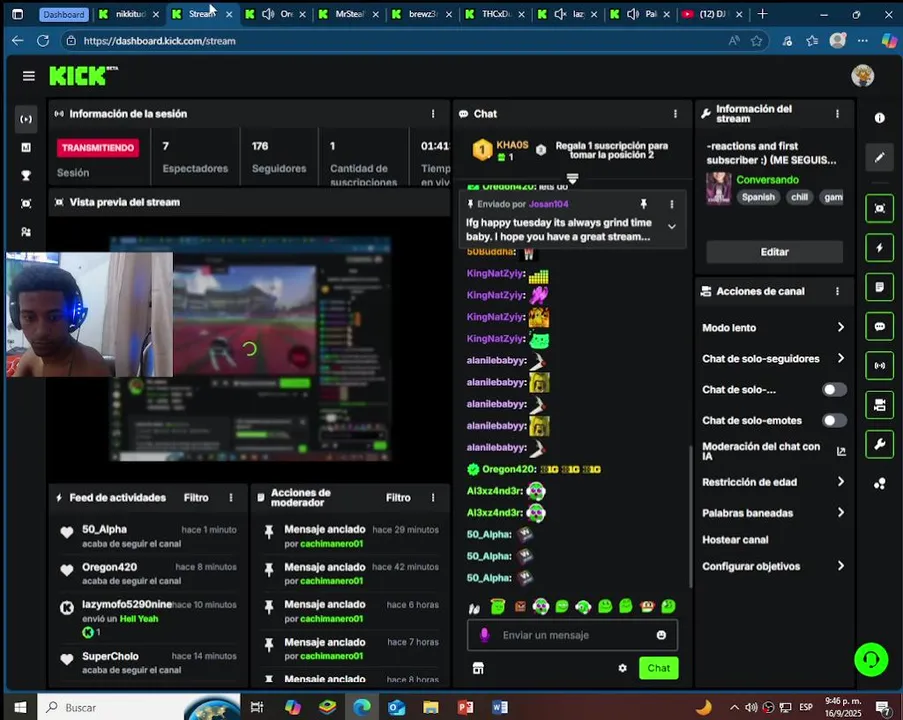The width and height of the screenshot is (903, 720).
Task: Toggle the session info broadcast widget icon
Action: [879, 365]
